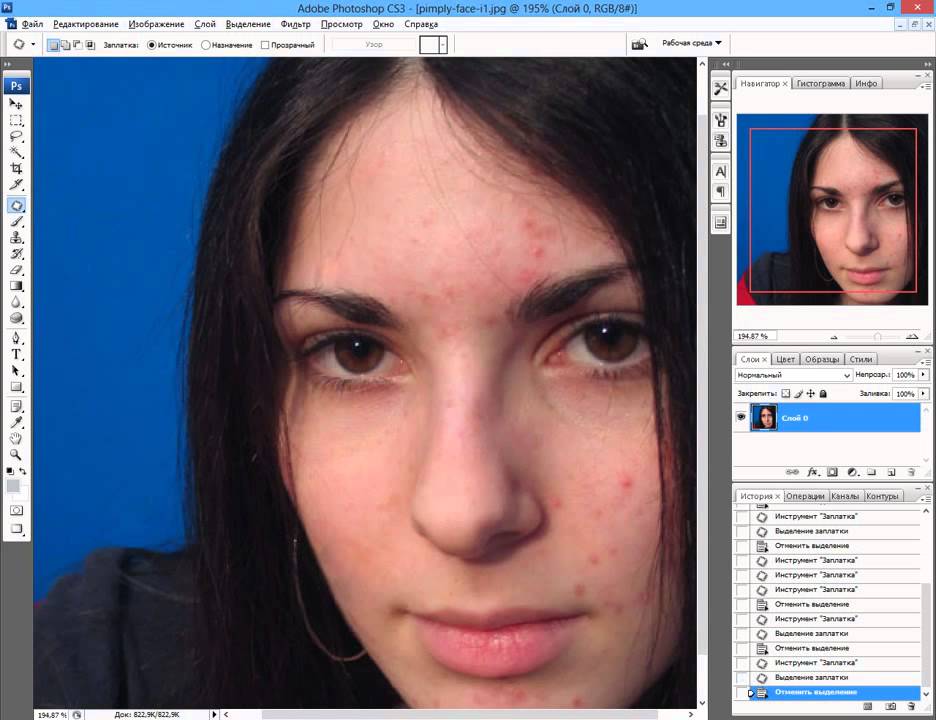Select the Lasso tool

click(x=16, y=136)
